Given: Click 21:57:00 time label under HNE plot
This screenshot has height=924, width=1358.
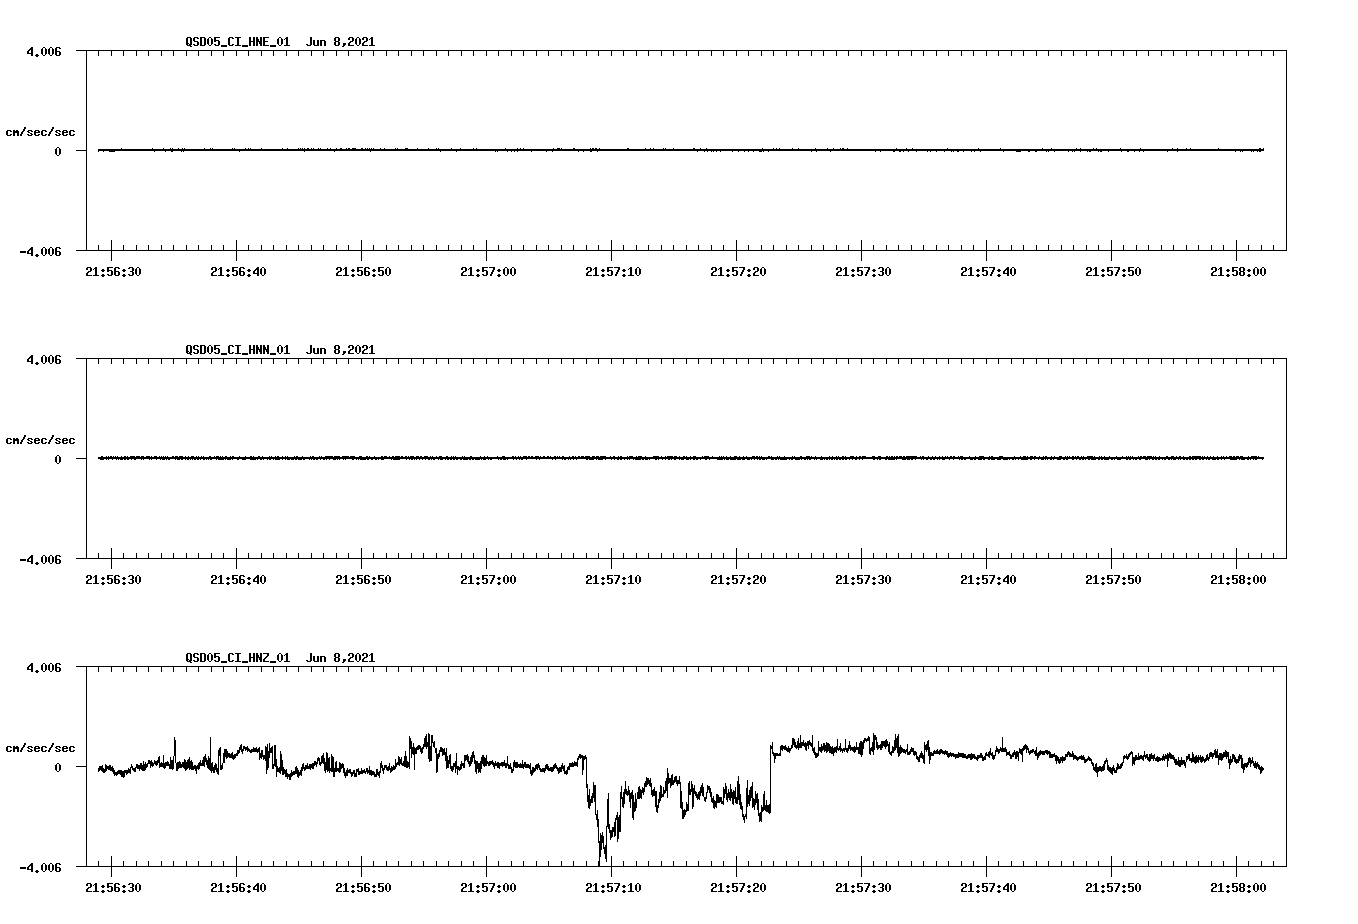Looking at the screenshot, I should [487, 271].
